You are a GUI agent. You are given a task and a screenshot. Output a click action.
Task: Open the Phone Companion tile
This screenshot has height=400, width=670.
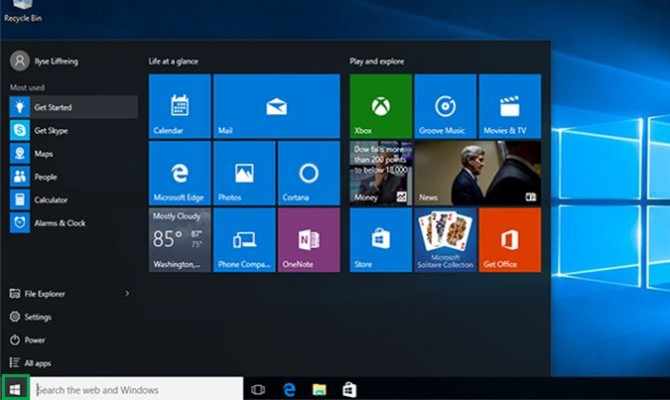[244, 240]
